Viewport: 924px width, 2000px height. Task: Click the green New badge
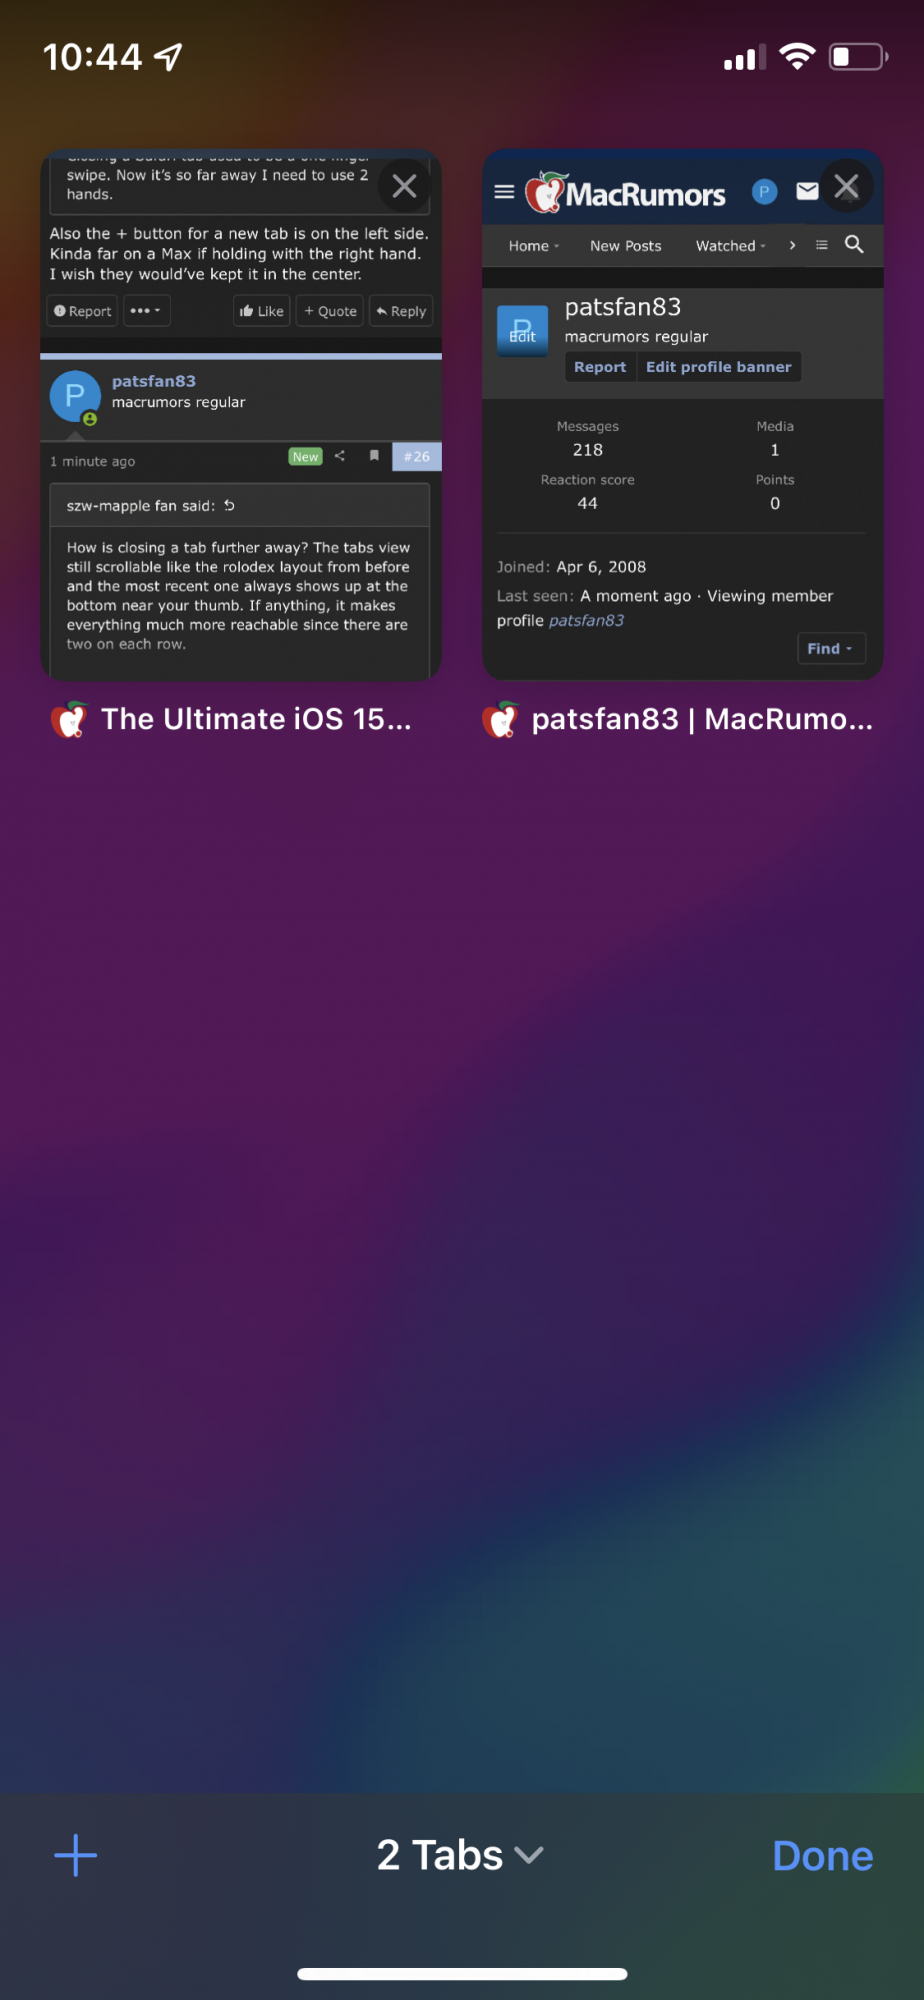point(305,457)
